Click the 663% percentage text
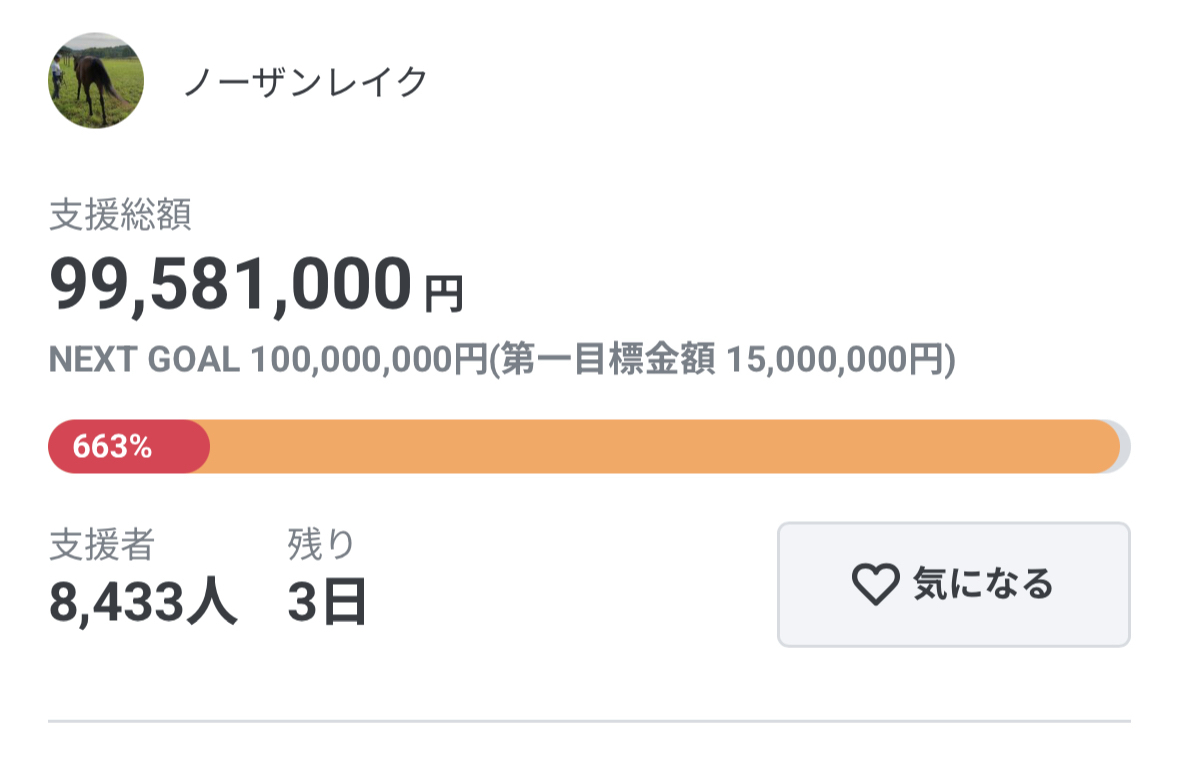 point(112,447)
